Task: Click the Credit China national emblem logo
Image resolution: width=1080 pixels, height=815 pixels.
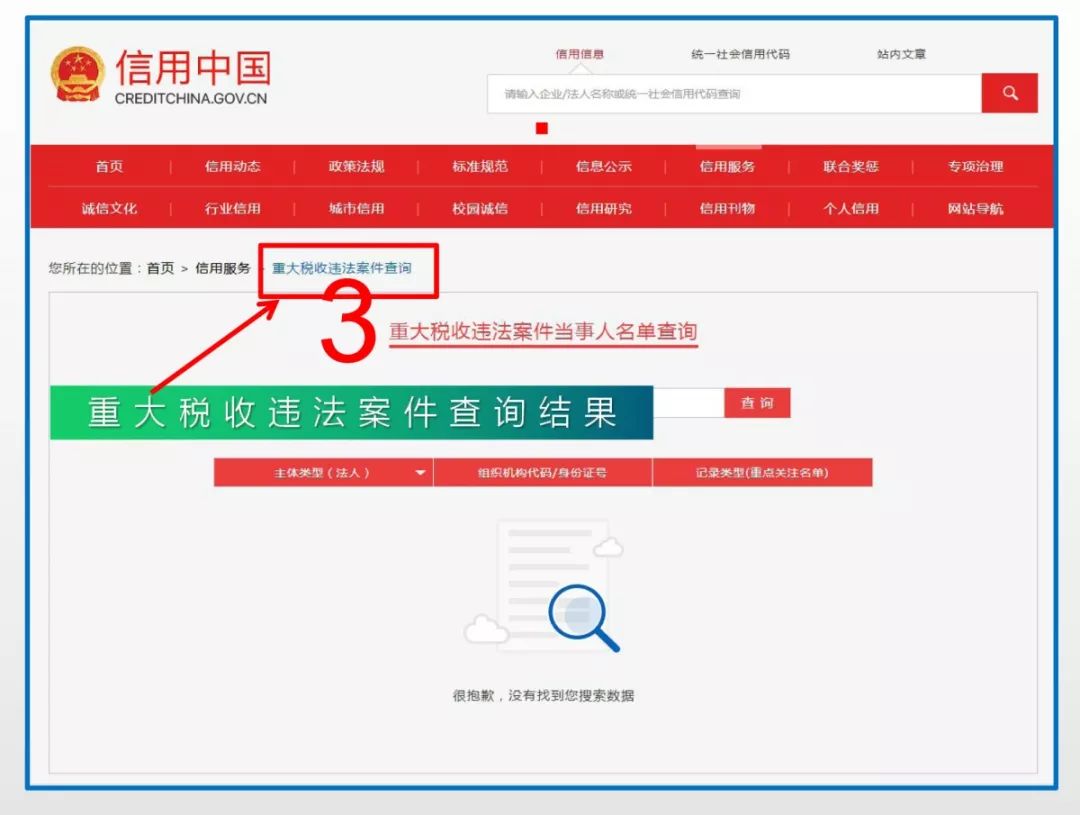Action: click(78, 71)
